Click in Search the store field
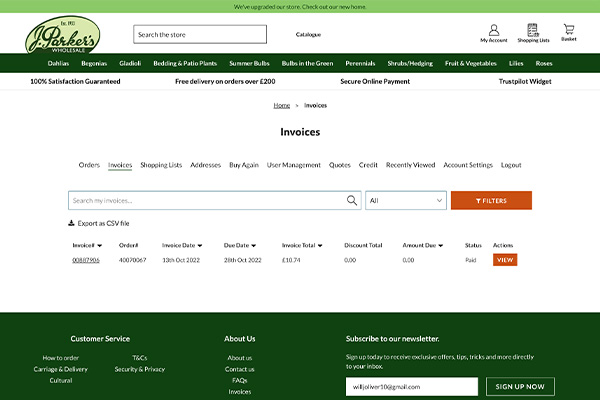 tap(200, 34)
